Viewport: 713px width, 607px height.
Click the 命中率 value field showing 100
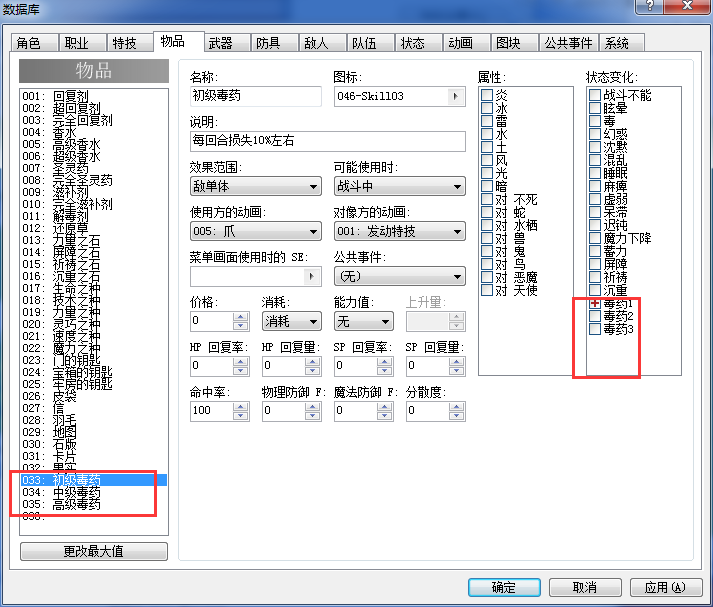tap(211, 411)
